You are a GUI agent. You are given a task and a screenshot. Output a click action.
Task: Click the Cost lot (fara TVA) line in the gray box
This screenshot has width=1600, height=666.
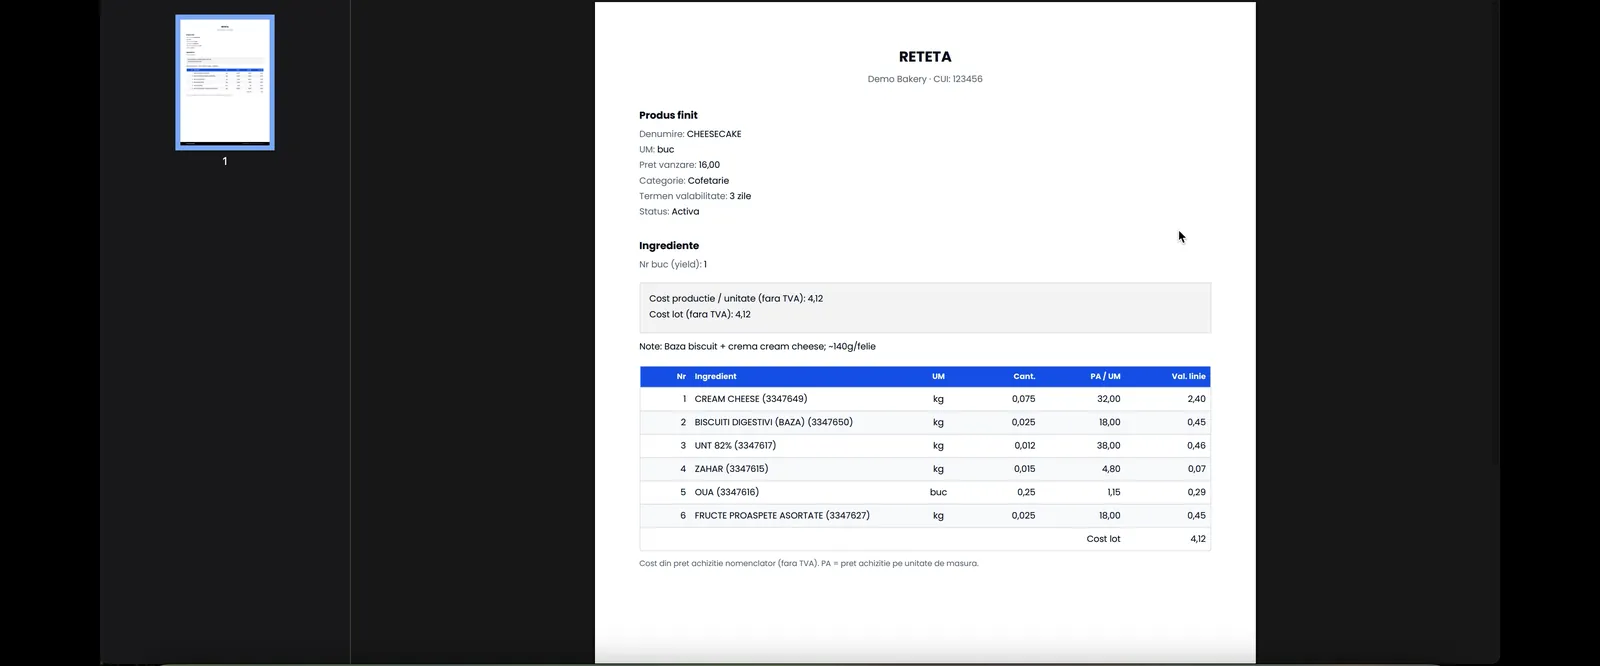click(x=700, y=314)
